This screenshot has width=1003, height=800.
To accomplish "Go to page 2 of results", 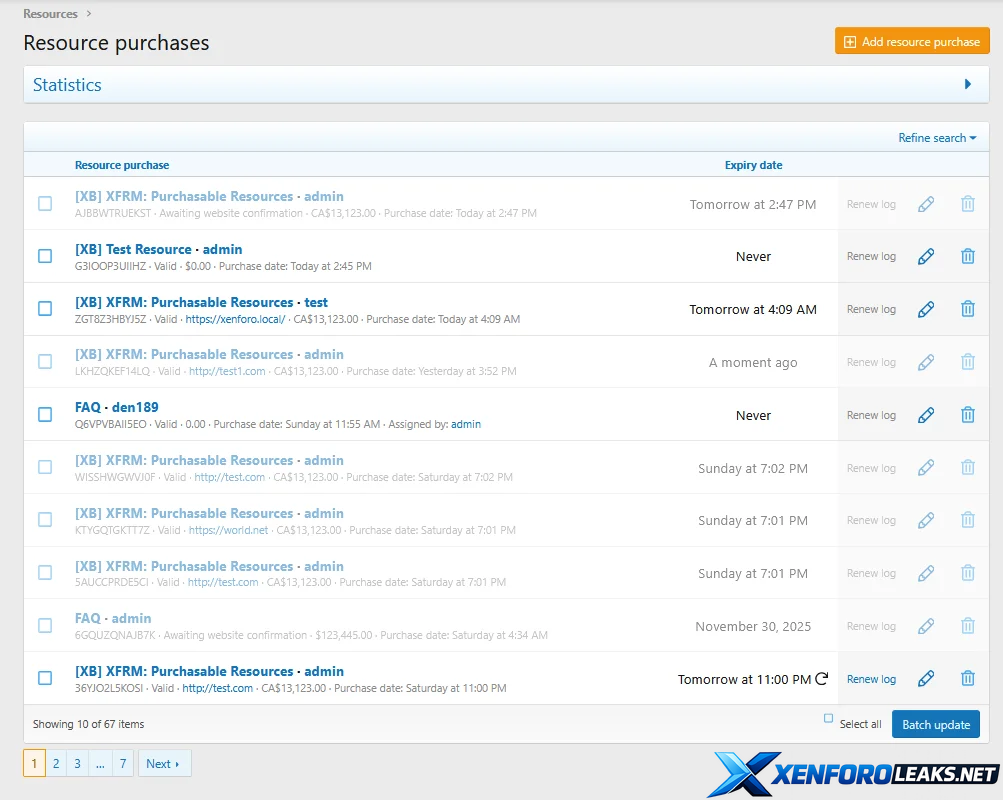I will [56, 764].
